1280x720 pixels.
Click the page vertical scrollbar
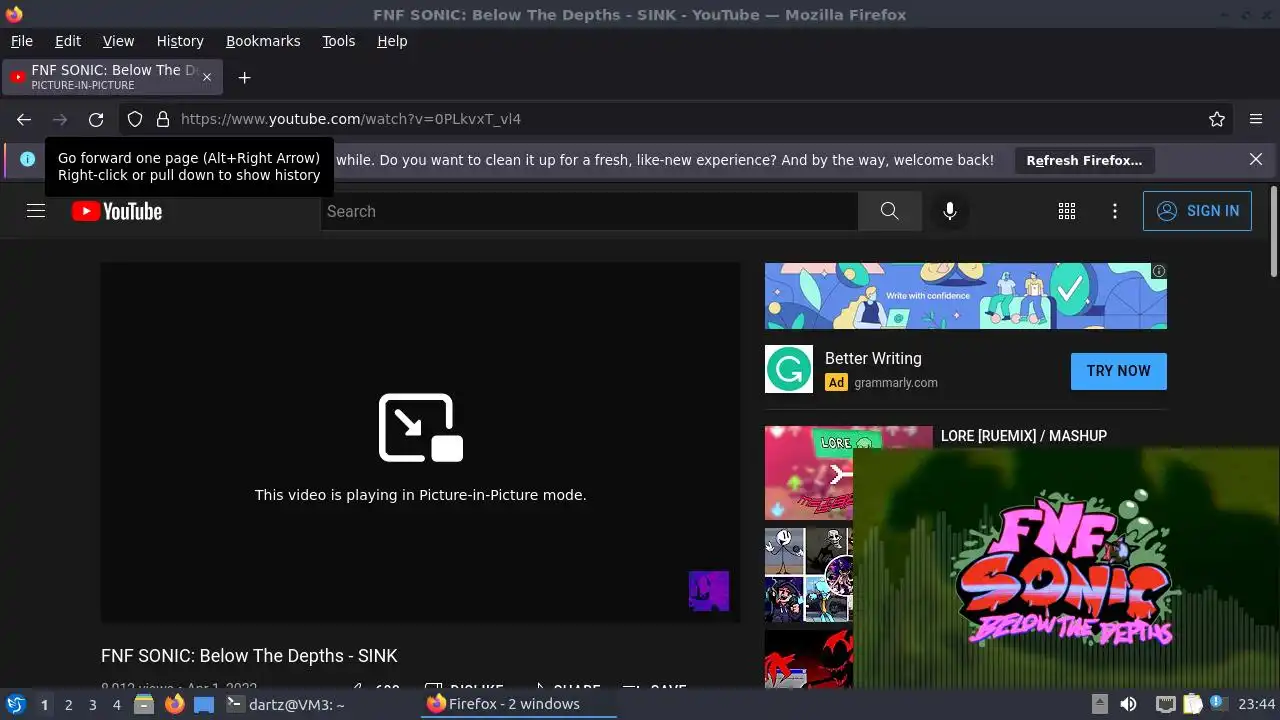1274,232
